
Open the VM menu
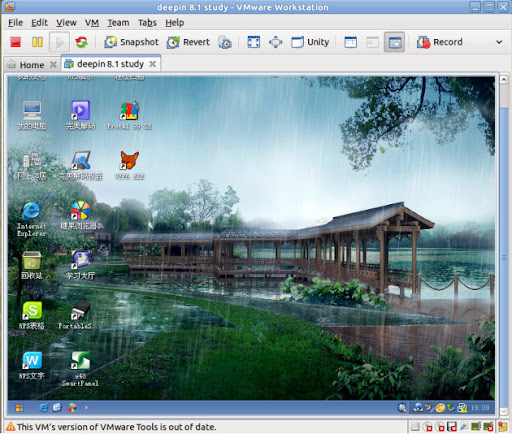(x=92, y=23)
